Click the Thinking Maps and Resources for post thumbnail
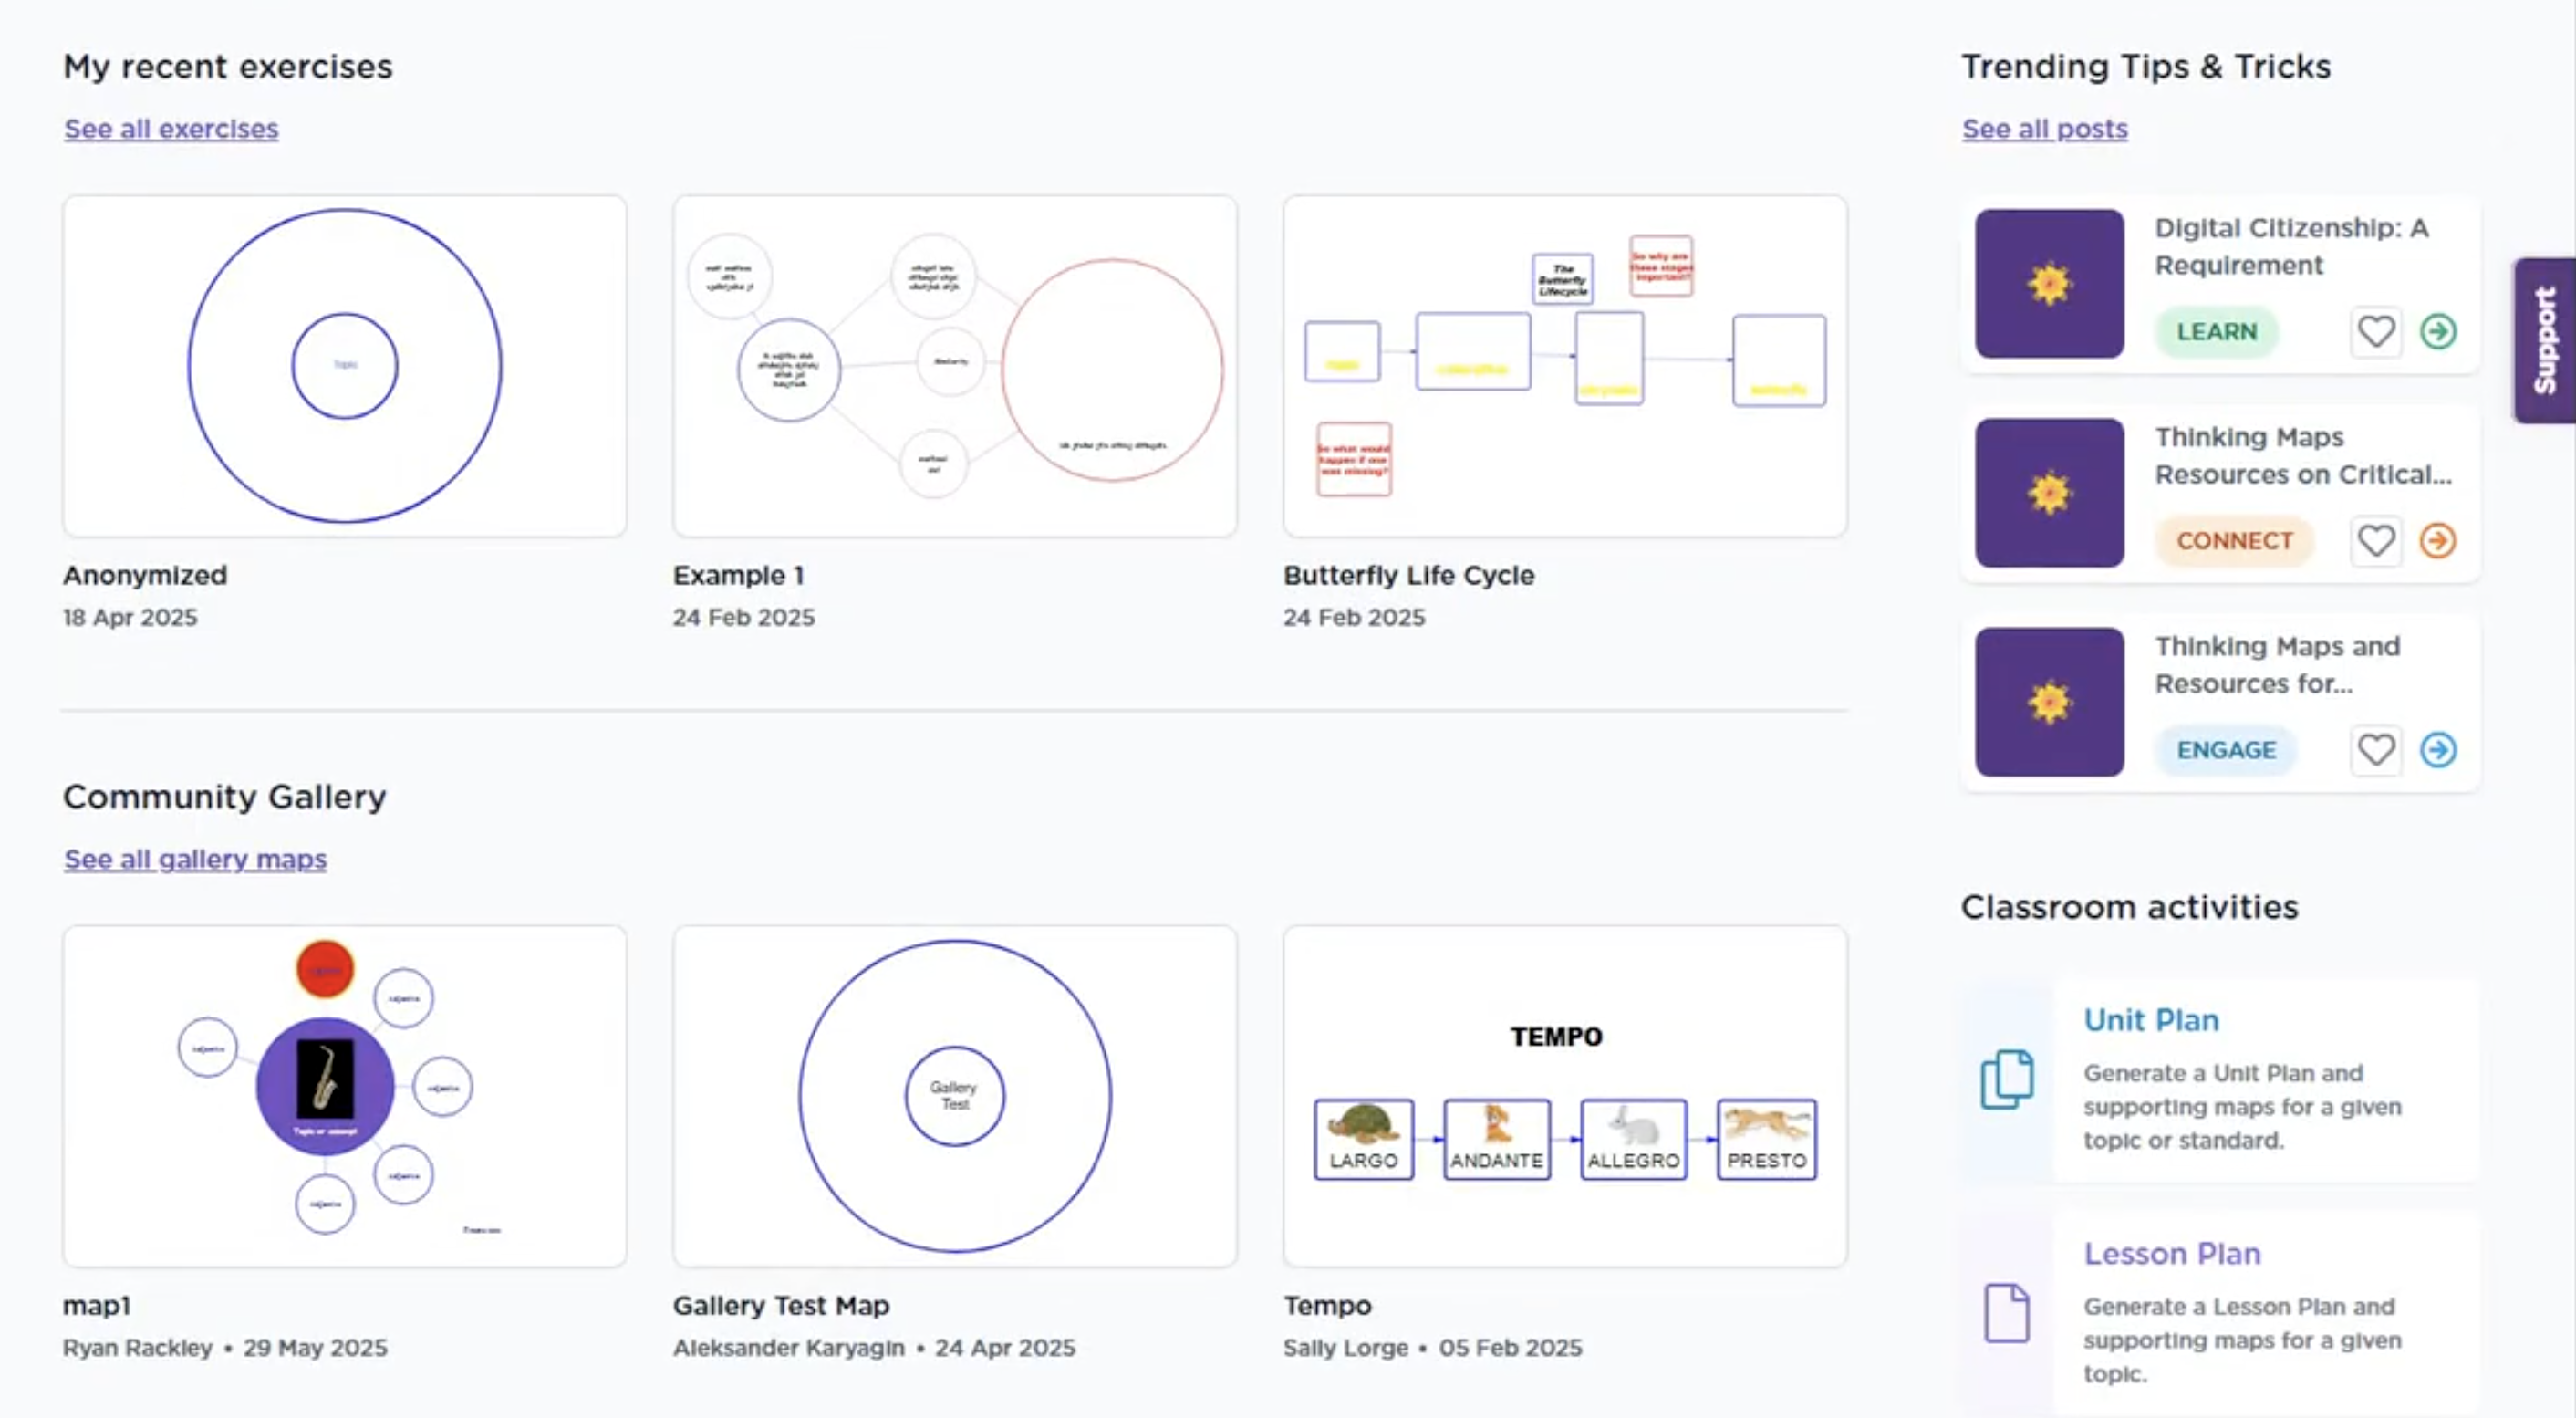This screenshot has width=2576, height=1418. [2048, 702]
